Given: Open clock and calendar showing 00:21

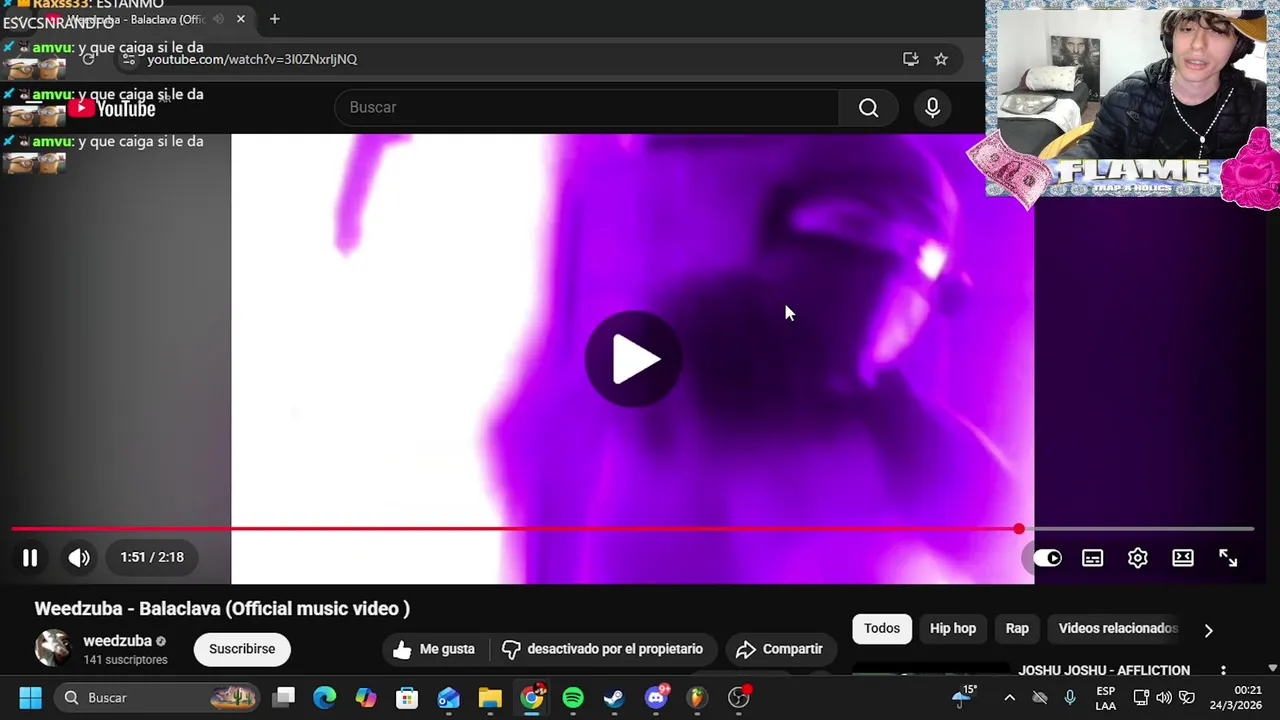Looking at the screenshot, I should coord(1236,698).
